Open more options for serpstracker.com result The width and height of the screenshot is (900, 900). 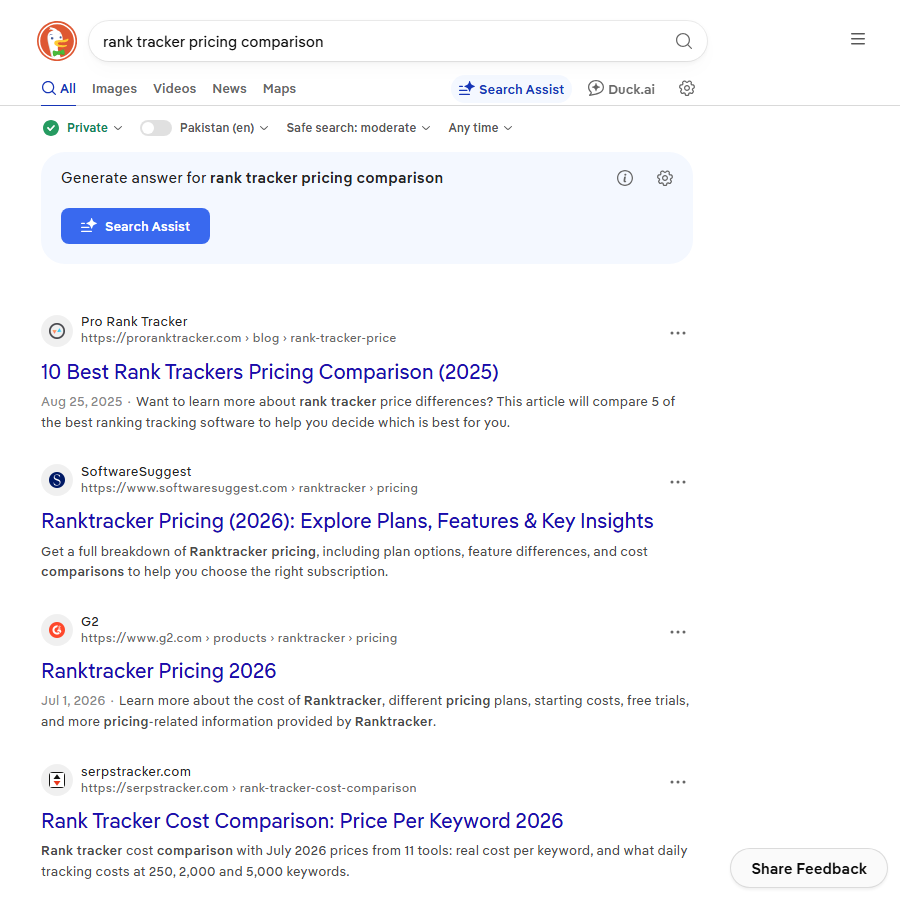coord(678,782)
